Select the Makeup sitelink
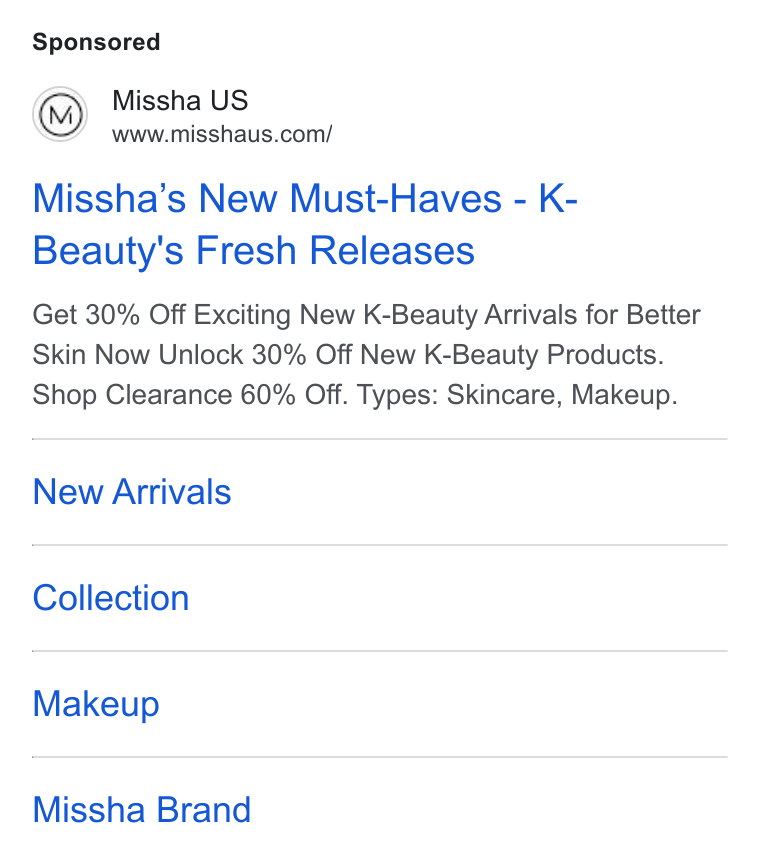The image size is (760, 862). click(96, 704)
